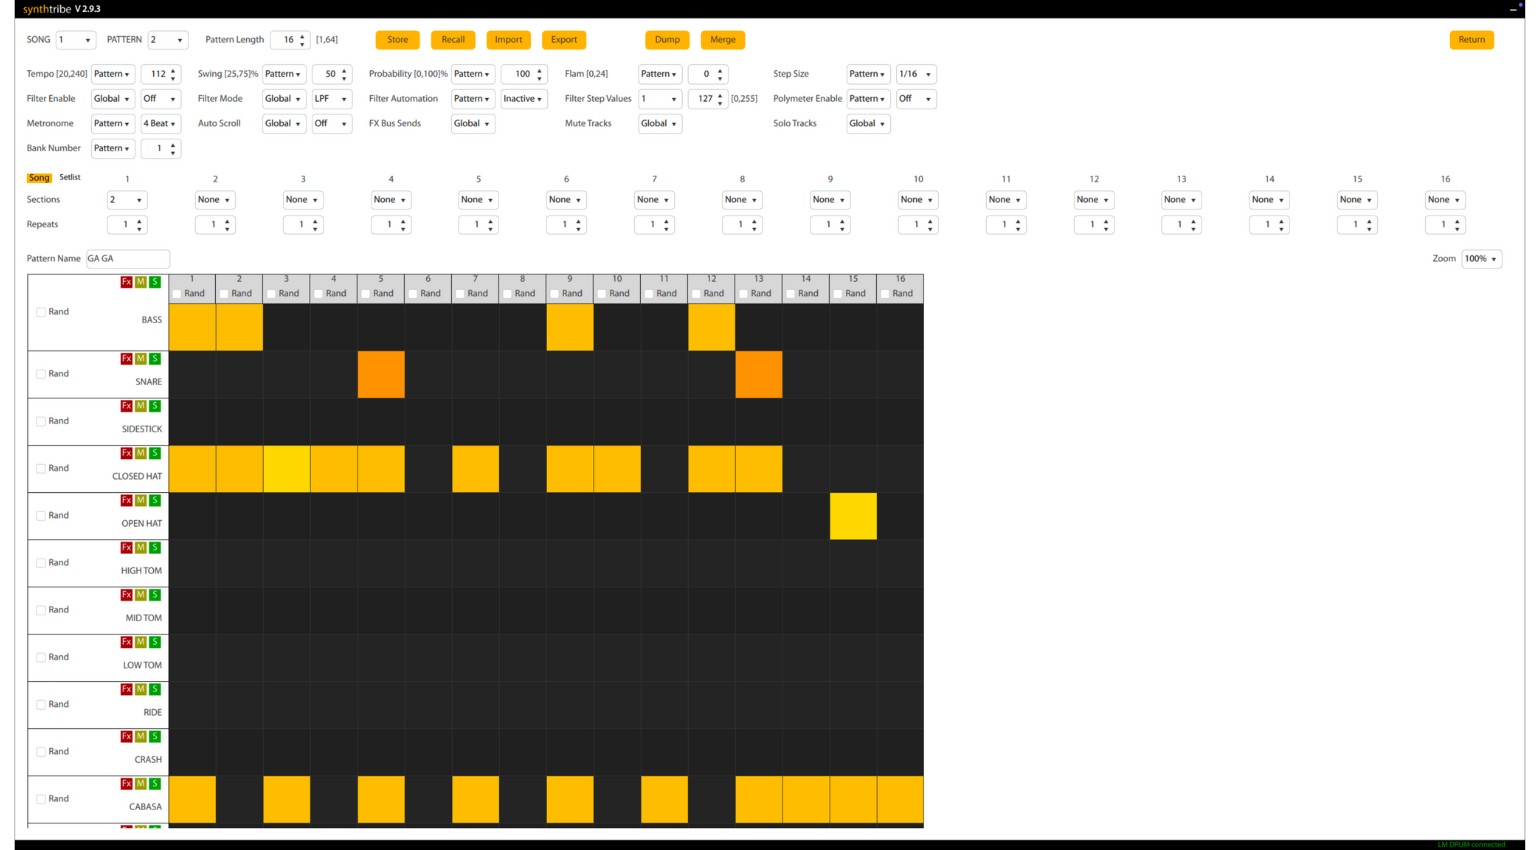
Task: Enable Rand for the BASS track
Action: [41, 311]
